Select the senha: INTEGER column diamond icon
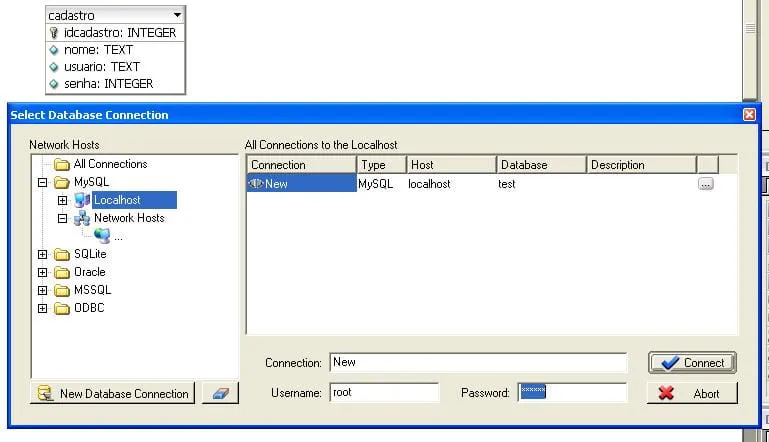Image resolution: width=769 pixels, height=442 pixels. [x=54, y=84]
